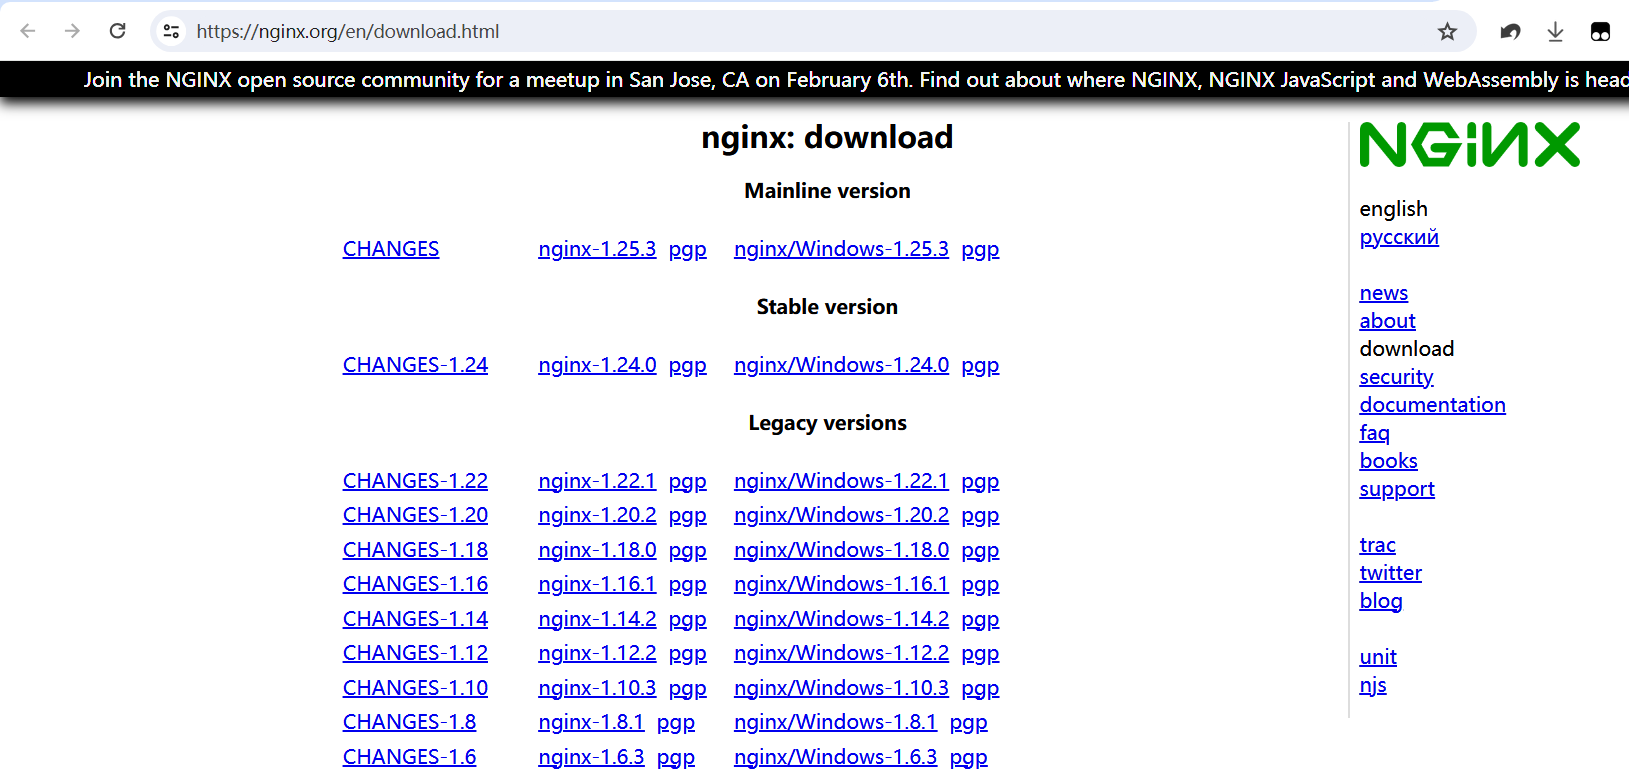Download nginx-1.25.3 source
Image resolution: width=1629 pixels, height=773 pixels.
point(597,249)
